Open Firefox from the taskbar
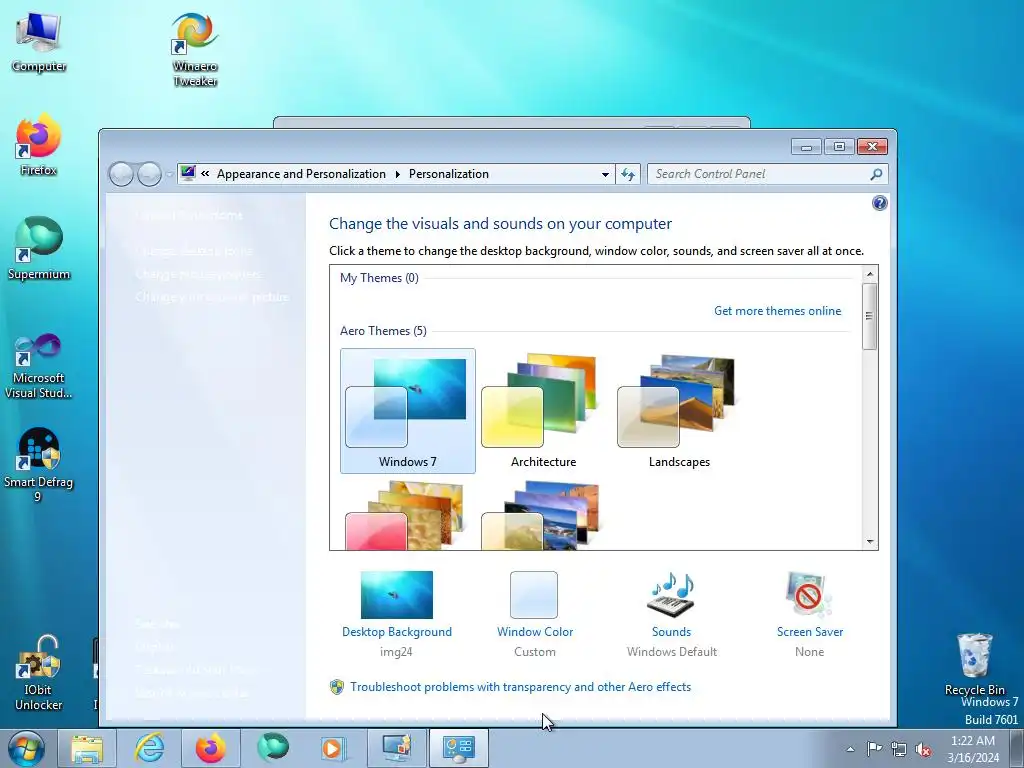 [211, 748]
